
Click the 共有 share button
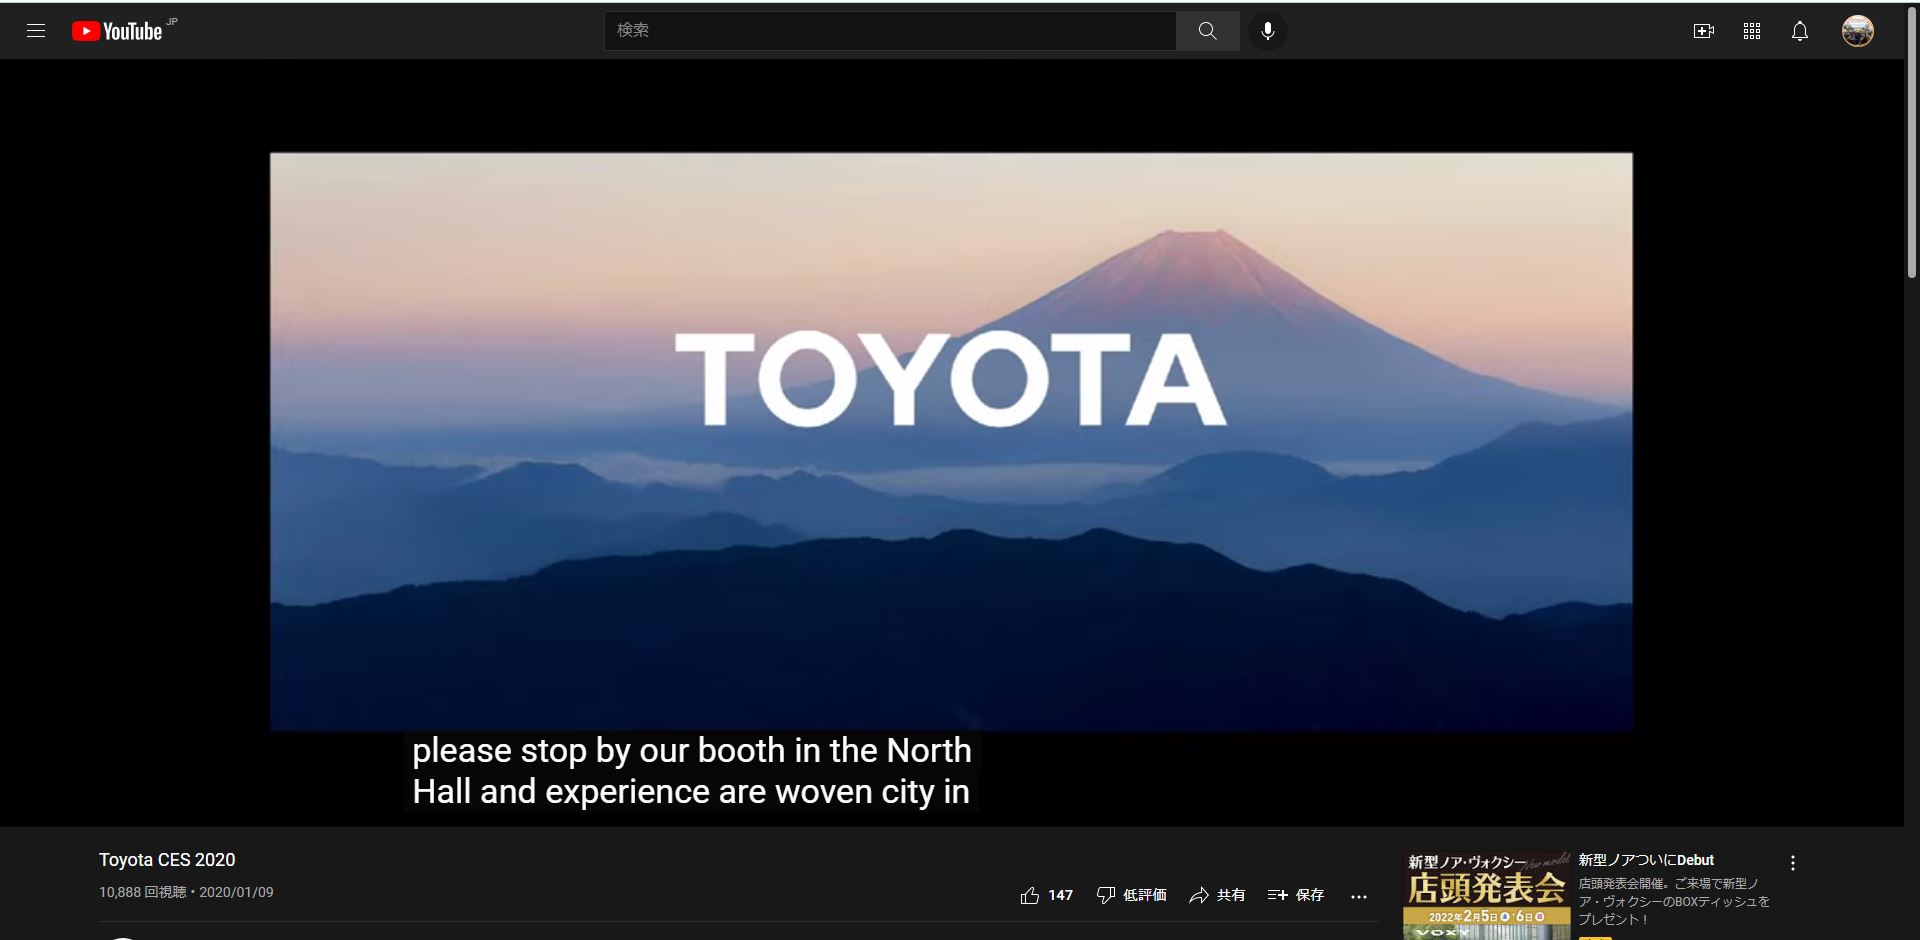click(x=1217, y=895)
